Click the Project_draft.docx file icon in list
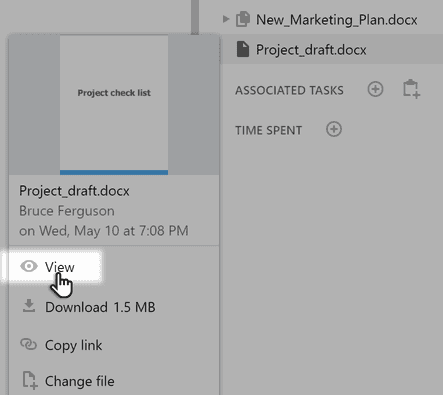The image size is (443, 395). pos(243,49)
